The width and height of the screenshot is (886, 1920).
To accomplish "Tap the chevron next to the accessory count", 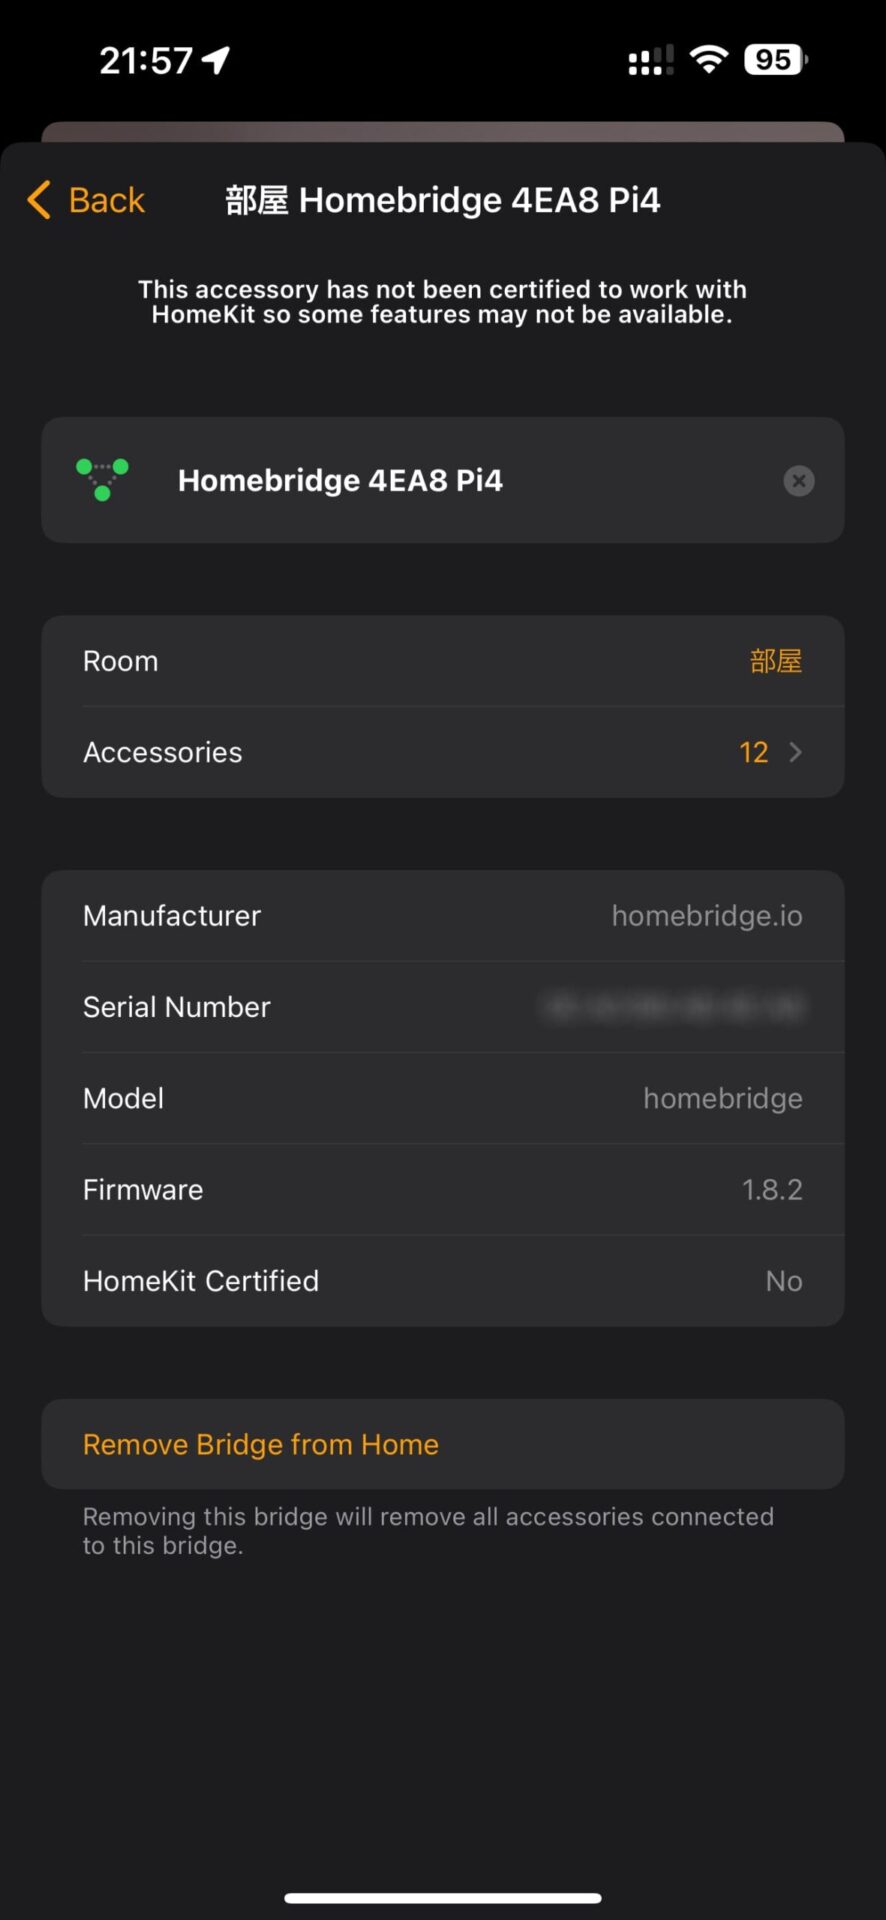I will (x=796, y=752).
